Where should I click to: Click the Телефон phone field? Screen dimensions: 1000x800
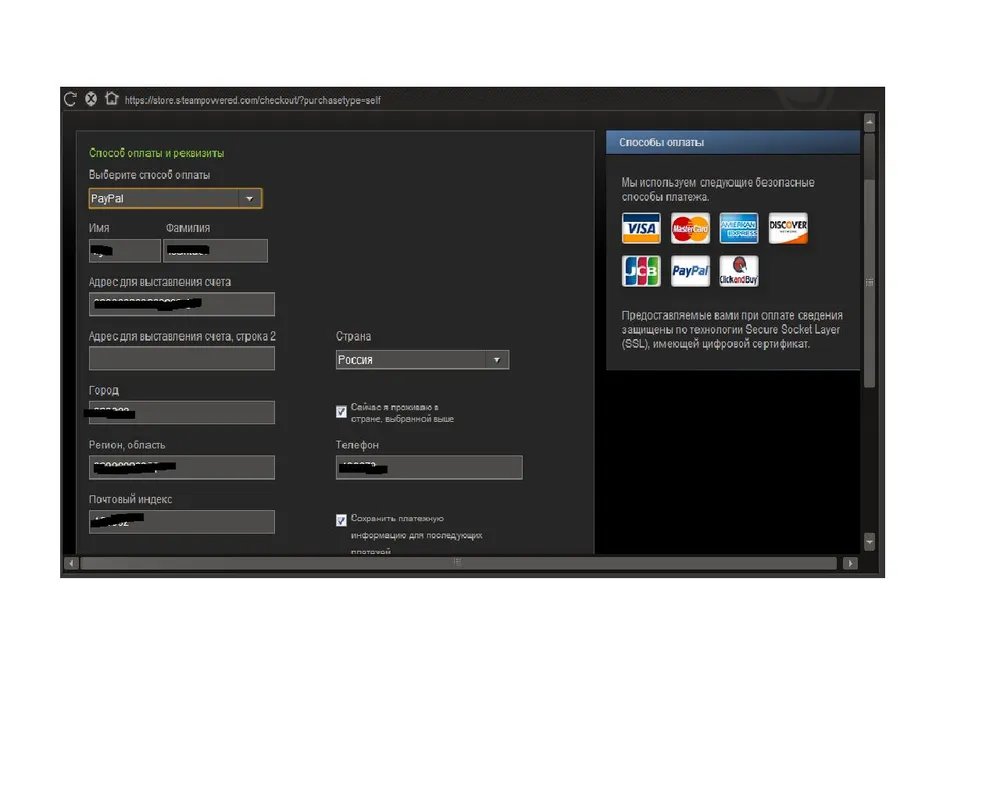(429, 467)
